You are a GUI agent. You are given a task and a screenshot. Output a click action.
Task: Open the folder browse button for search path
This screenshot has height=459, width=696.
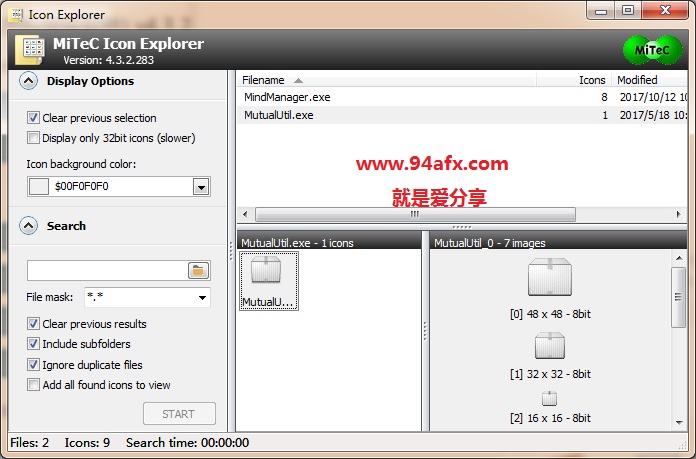(198, 270)
